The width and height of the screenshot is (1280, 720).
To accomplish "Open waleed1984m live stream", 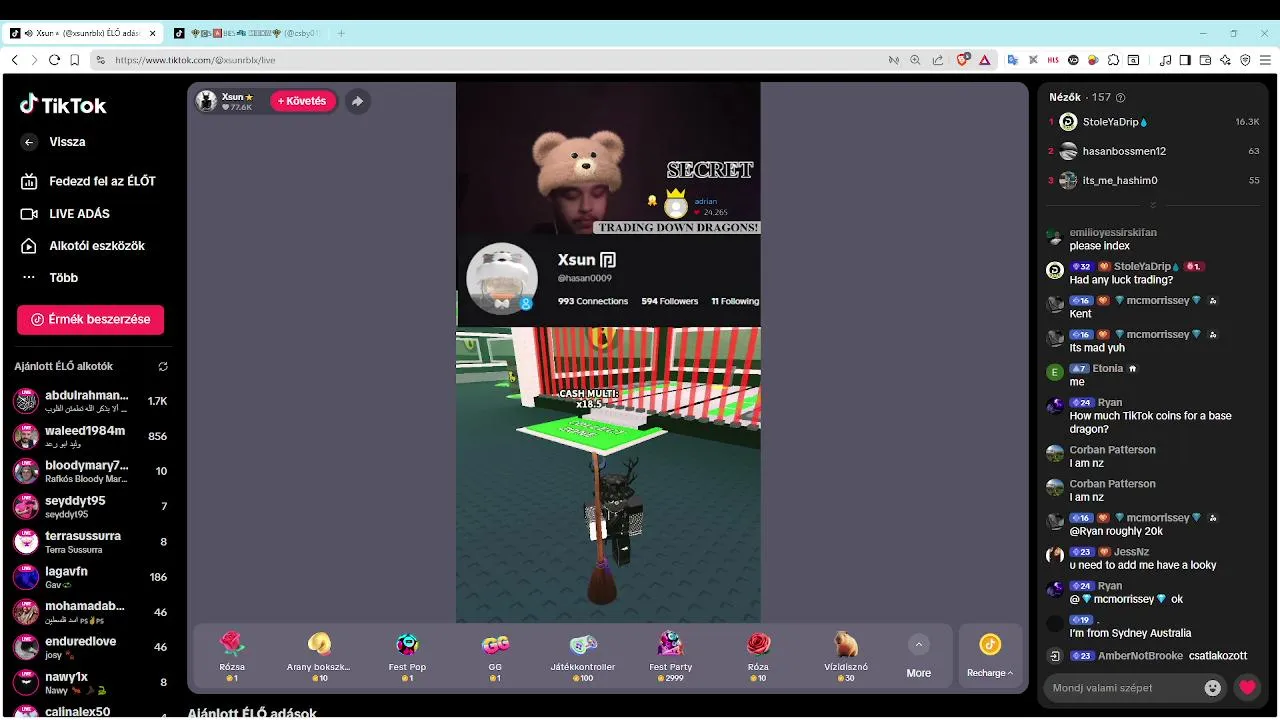I will 91,436.
